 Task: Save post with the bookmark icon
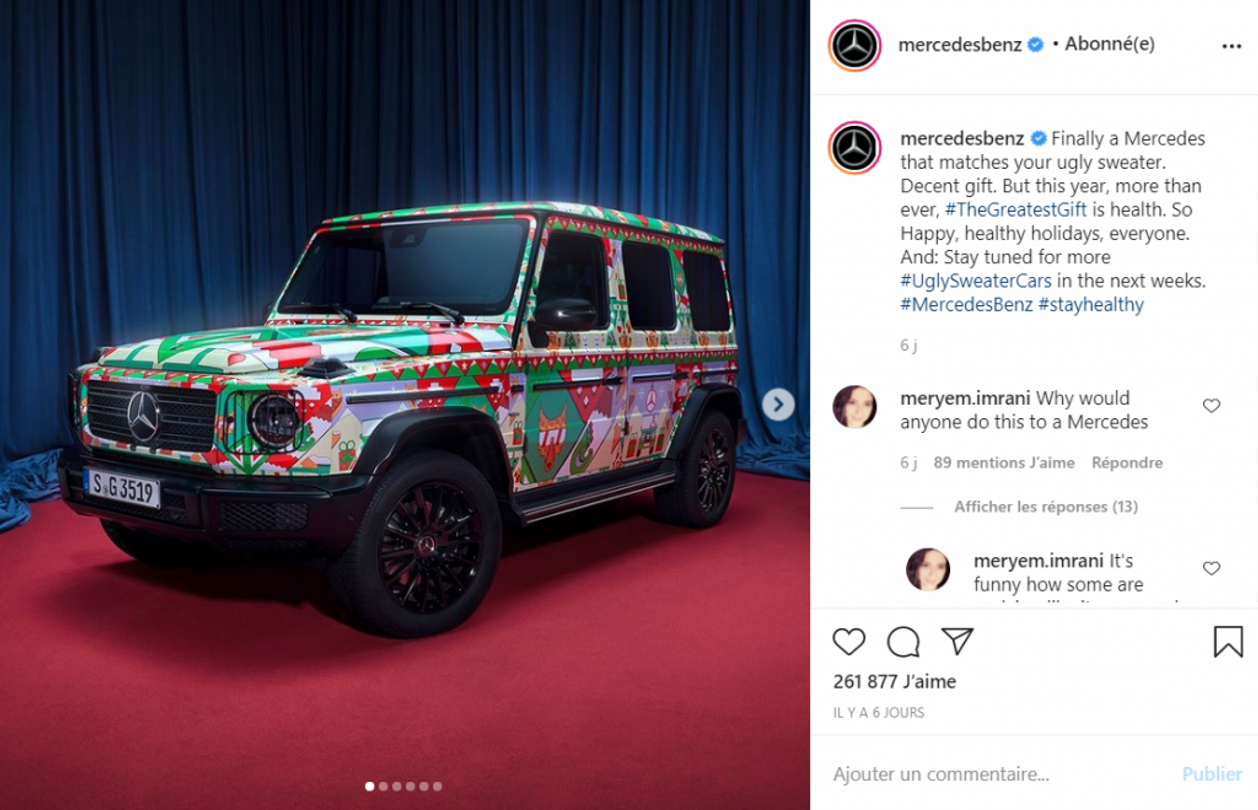point(1228,641)
